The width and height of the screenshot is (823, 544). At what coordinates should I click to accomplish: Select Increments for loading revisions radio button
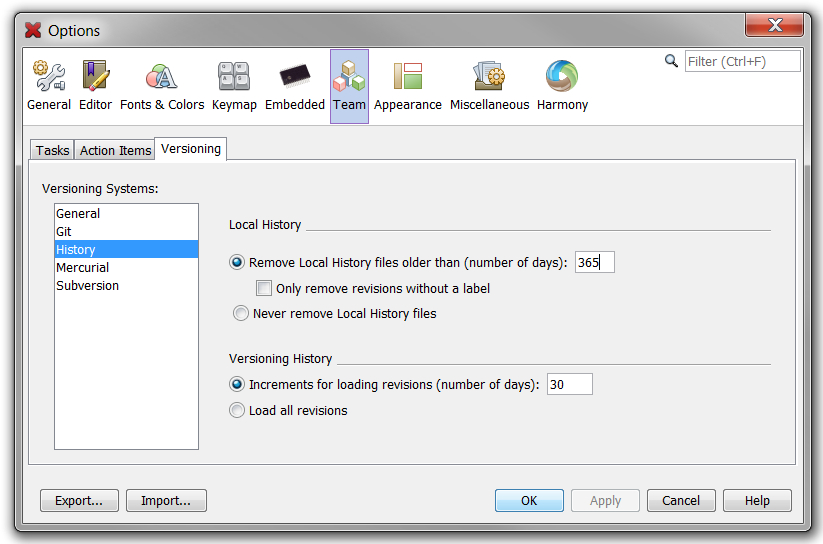[x=237, y=385]
